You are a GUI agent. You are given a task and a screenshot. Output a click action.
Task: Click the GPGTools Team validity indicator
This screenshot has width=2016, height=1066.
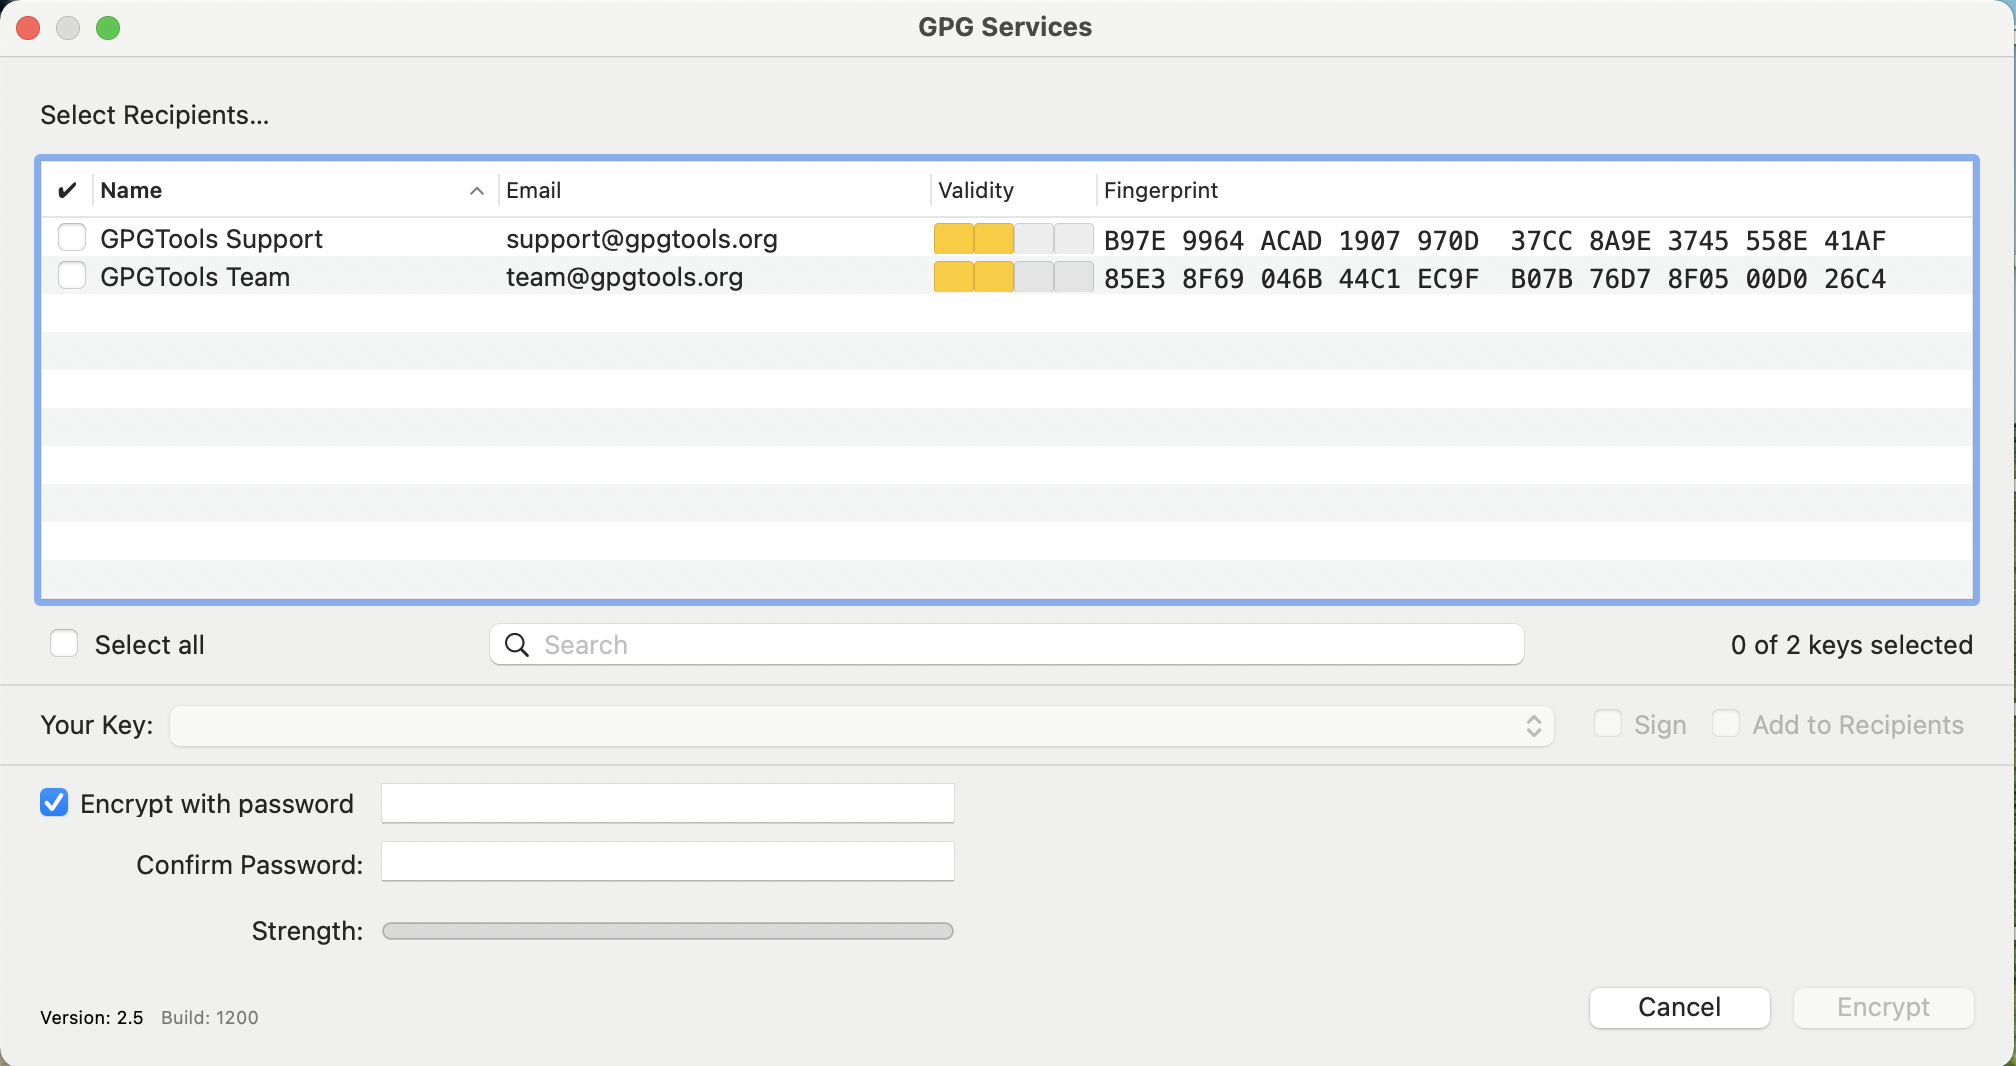tap(1013, 277)
